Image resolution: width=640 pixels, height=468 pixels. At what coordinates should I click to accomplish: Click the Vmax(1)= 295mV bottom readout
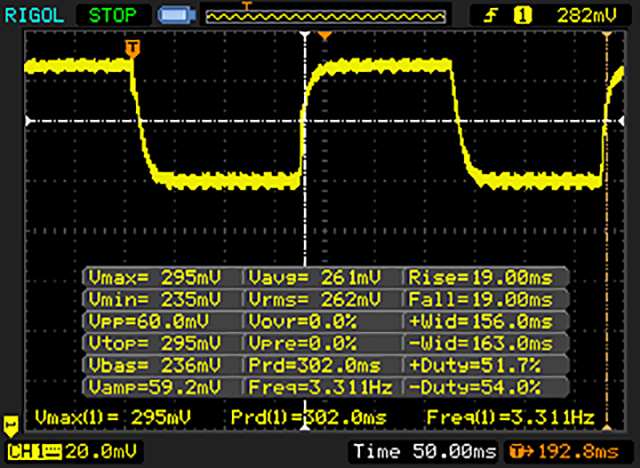(113, 417)
